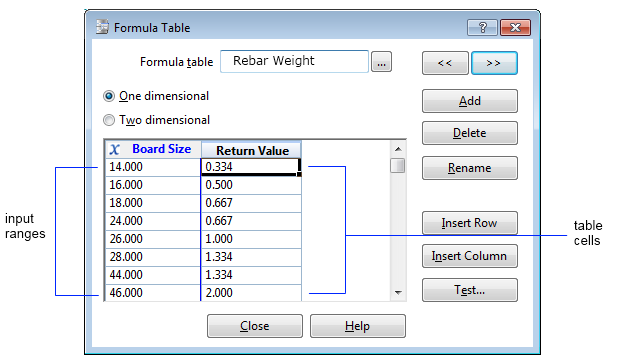The image size is (621, 362).
Task: Select return value cell 2.000
Action: [251, 293]
